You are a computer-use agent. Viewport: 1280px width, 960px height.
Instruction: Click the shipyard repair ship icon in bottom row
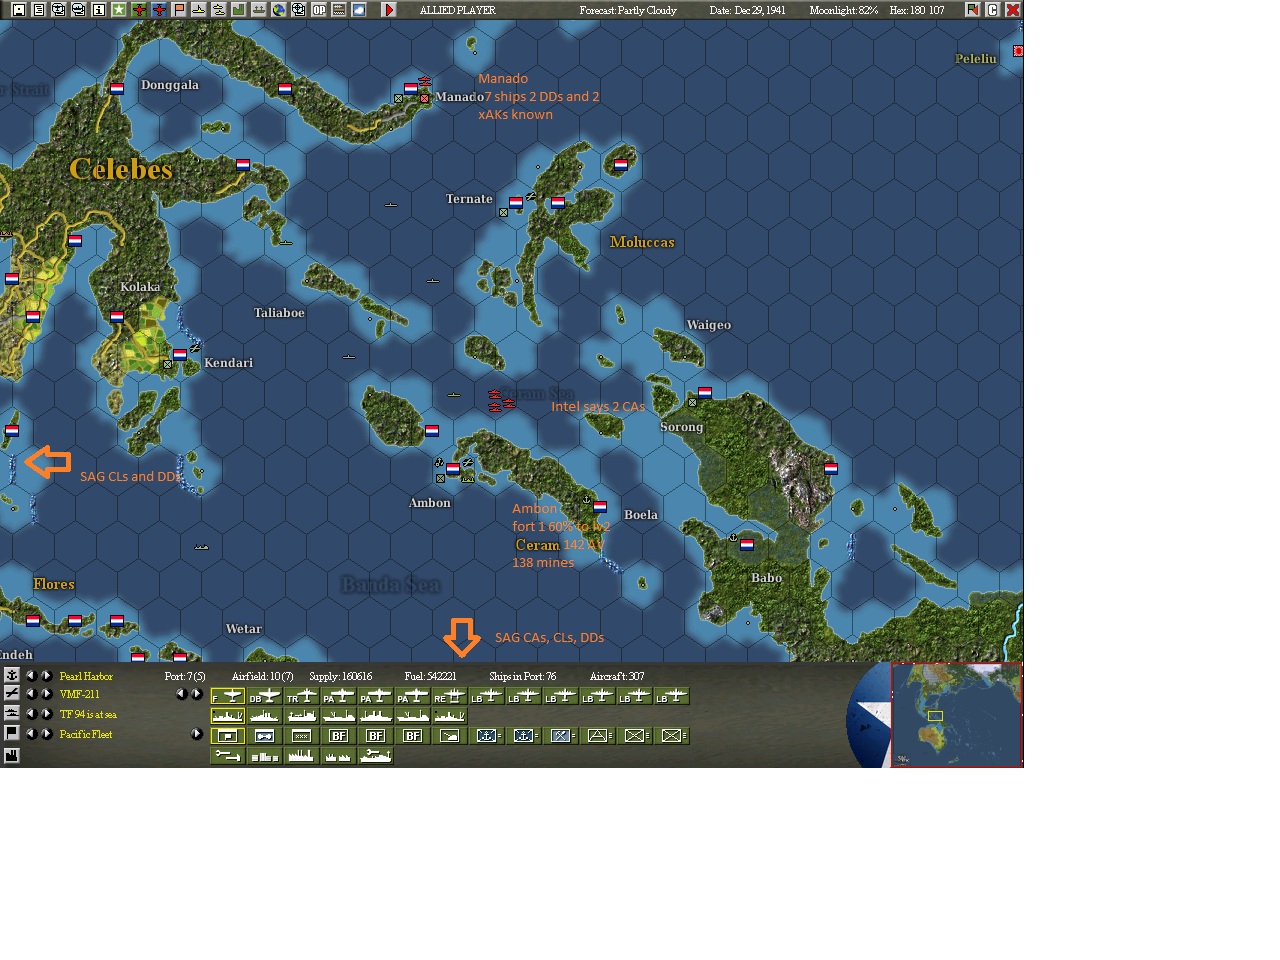376,756
